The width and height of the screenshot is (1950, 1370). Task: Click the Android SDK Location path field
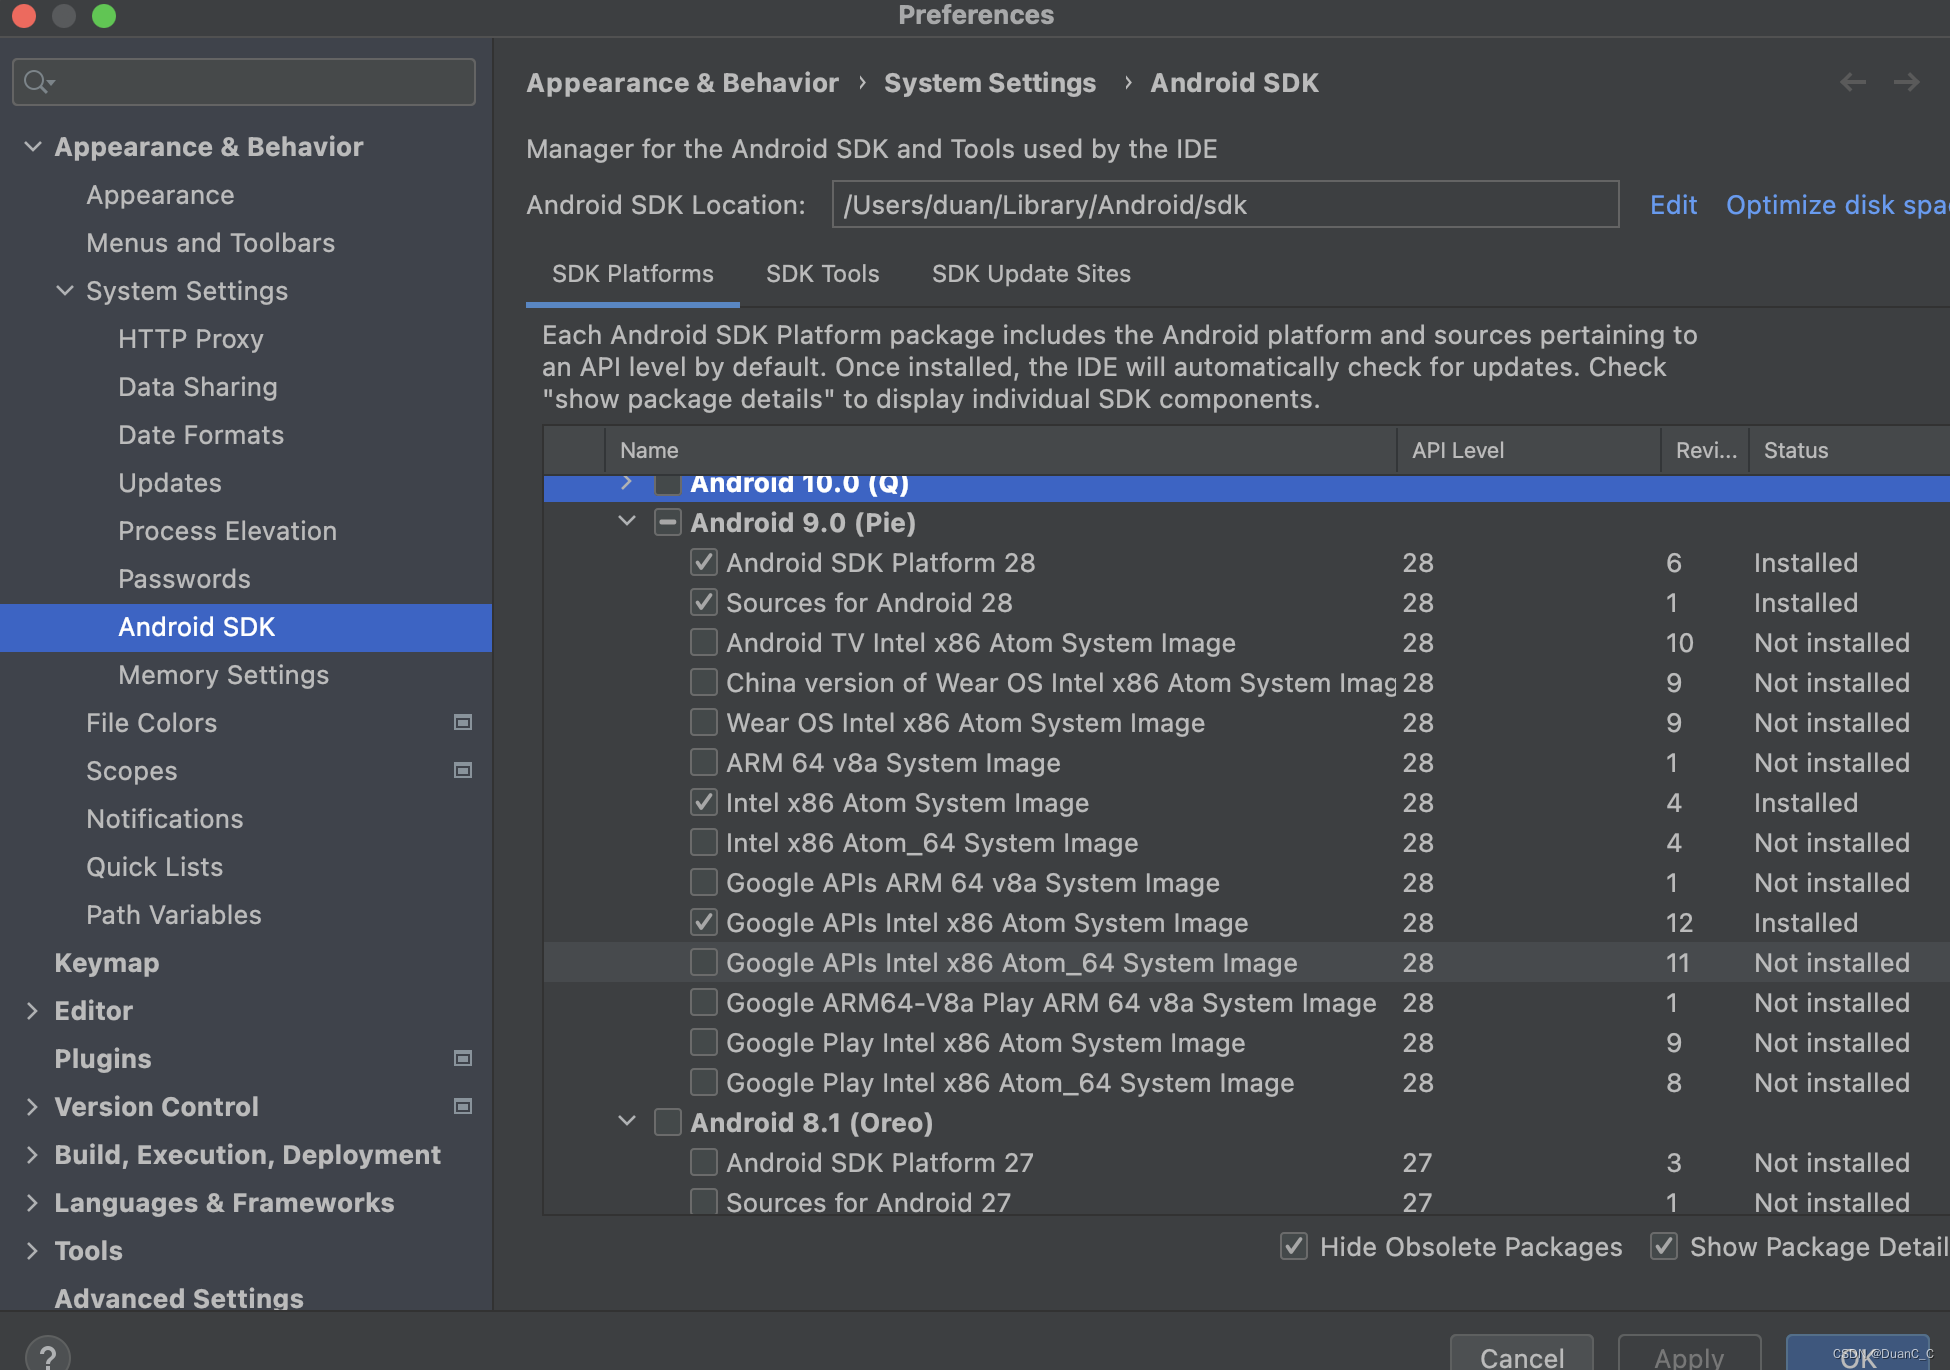pos(1224,205)
